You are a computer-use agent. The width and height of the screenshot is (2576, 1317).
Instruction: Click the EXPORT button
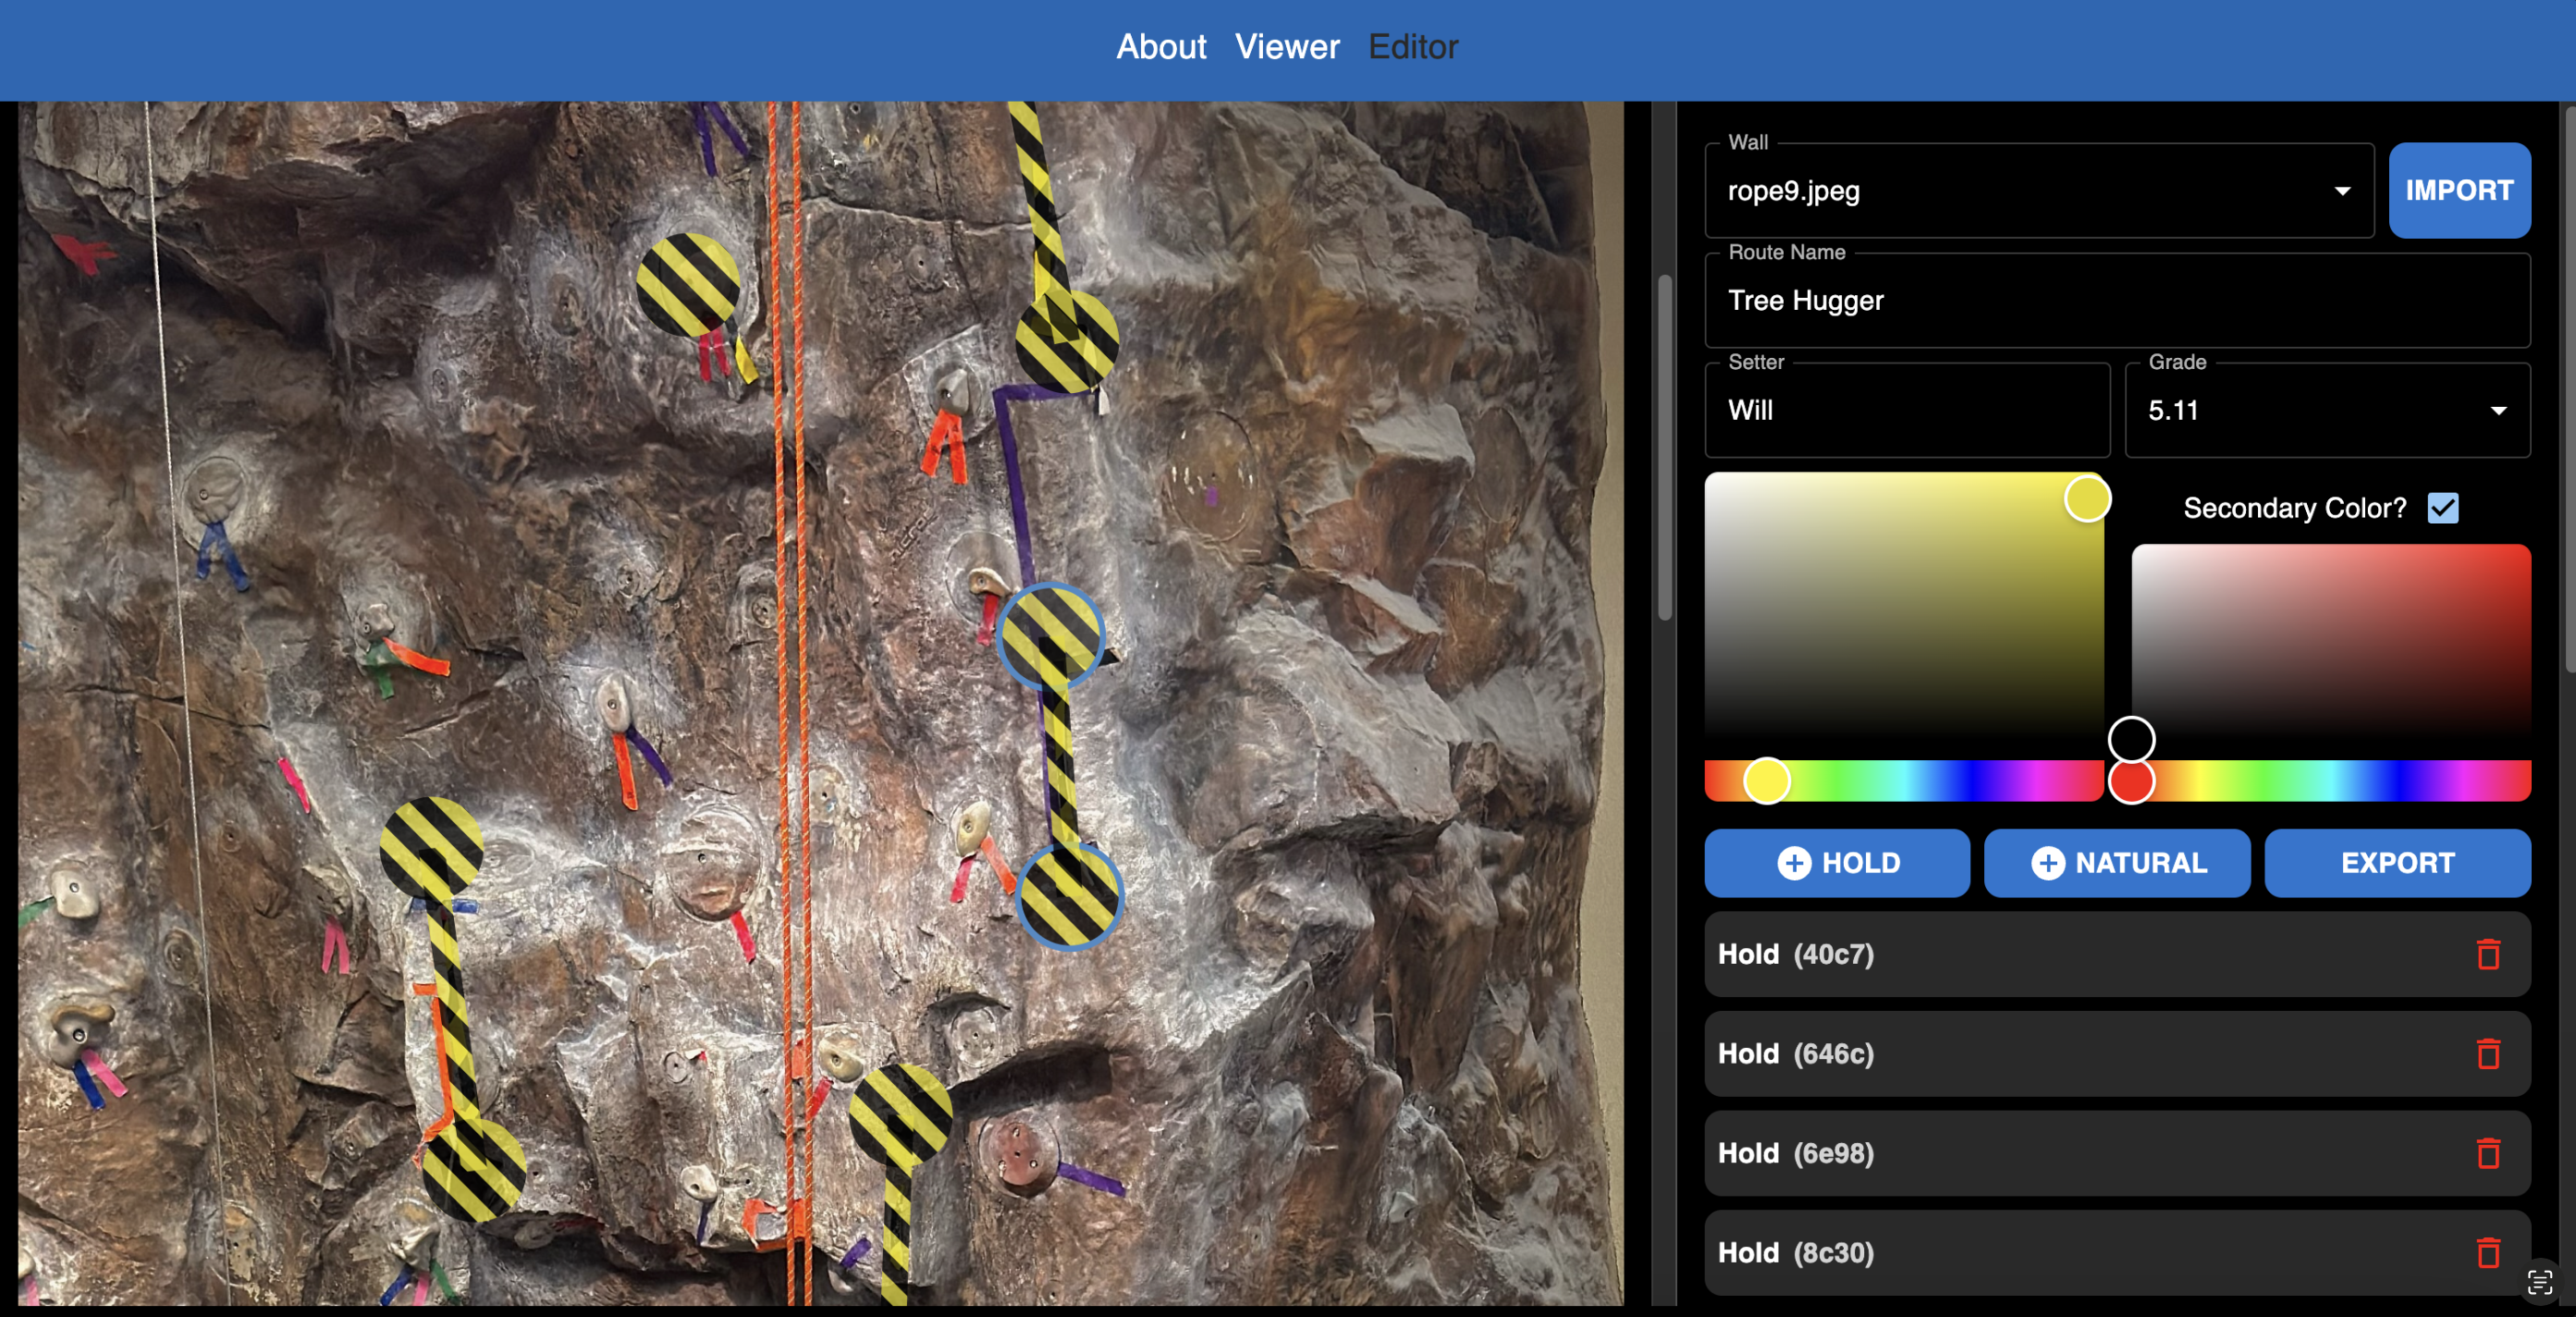[x=2396, y=863]
